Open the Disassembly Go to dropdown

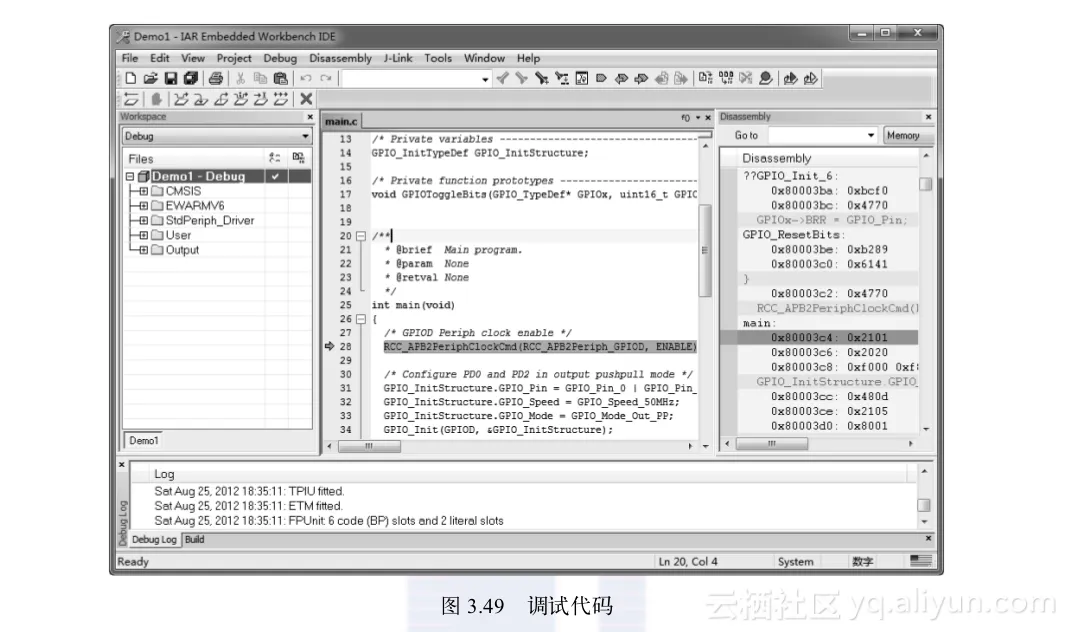[x=870, y=136]
